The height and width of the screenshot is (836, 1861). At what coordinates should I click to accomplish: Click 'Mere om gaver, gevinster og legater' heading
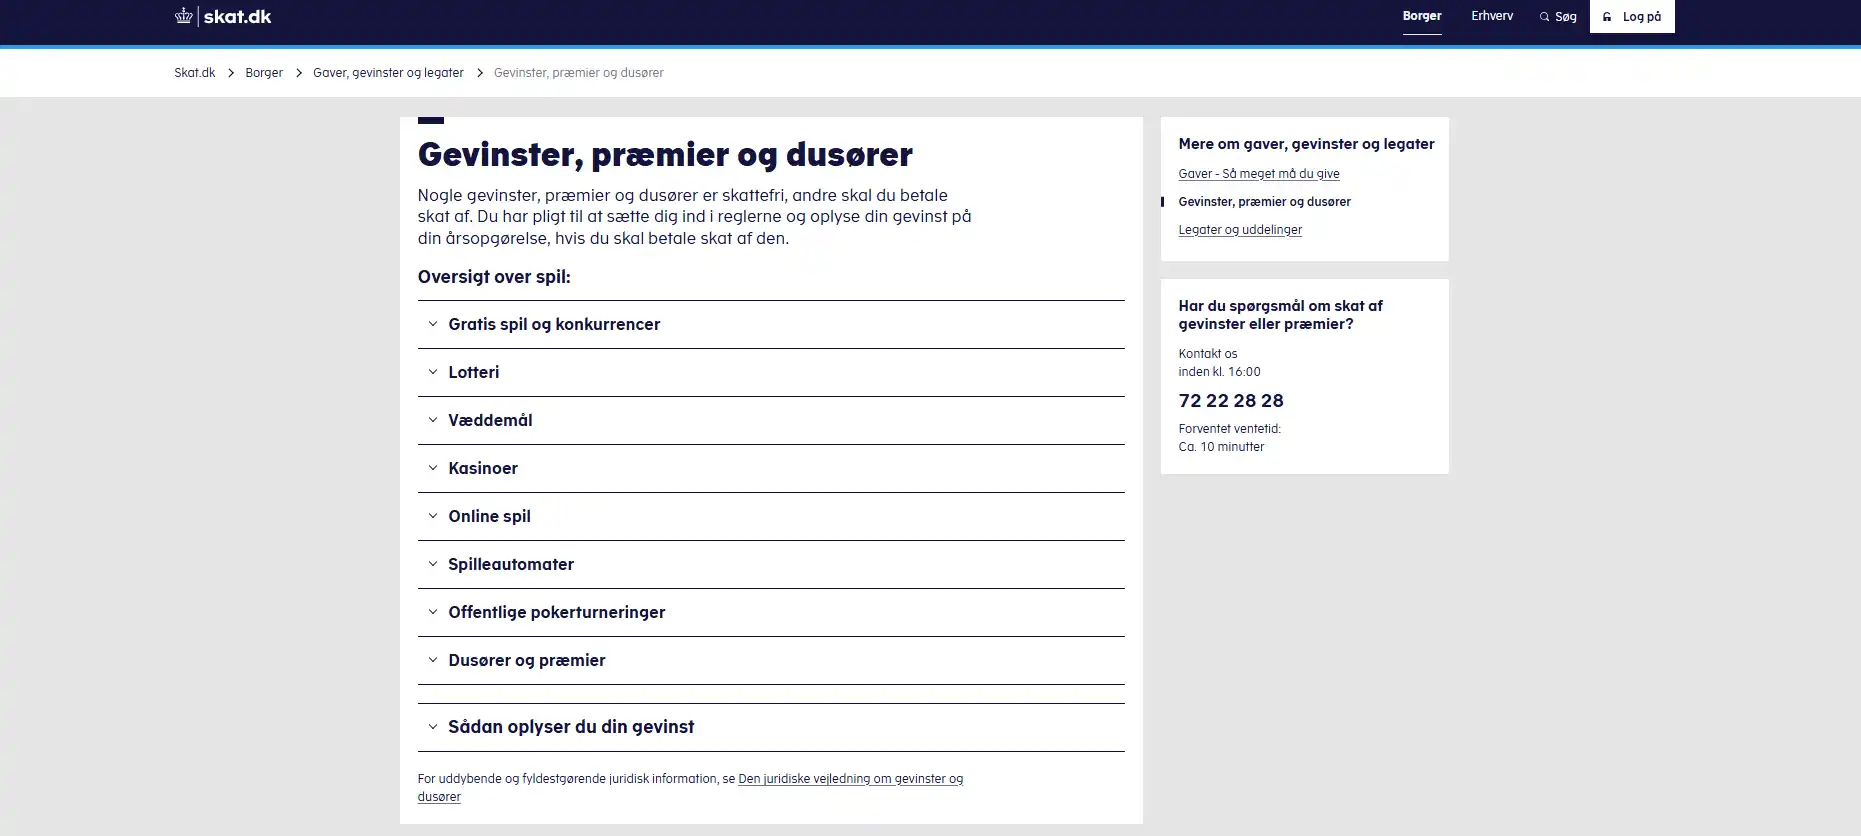(x=1306, y=144)
